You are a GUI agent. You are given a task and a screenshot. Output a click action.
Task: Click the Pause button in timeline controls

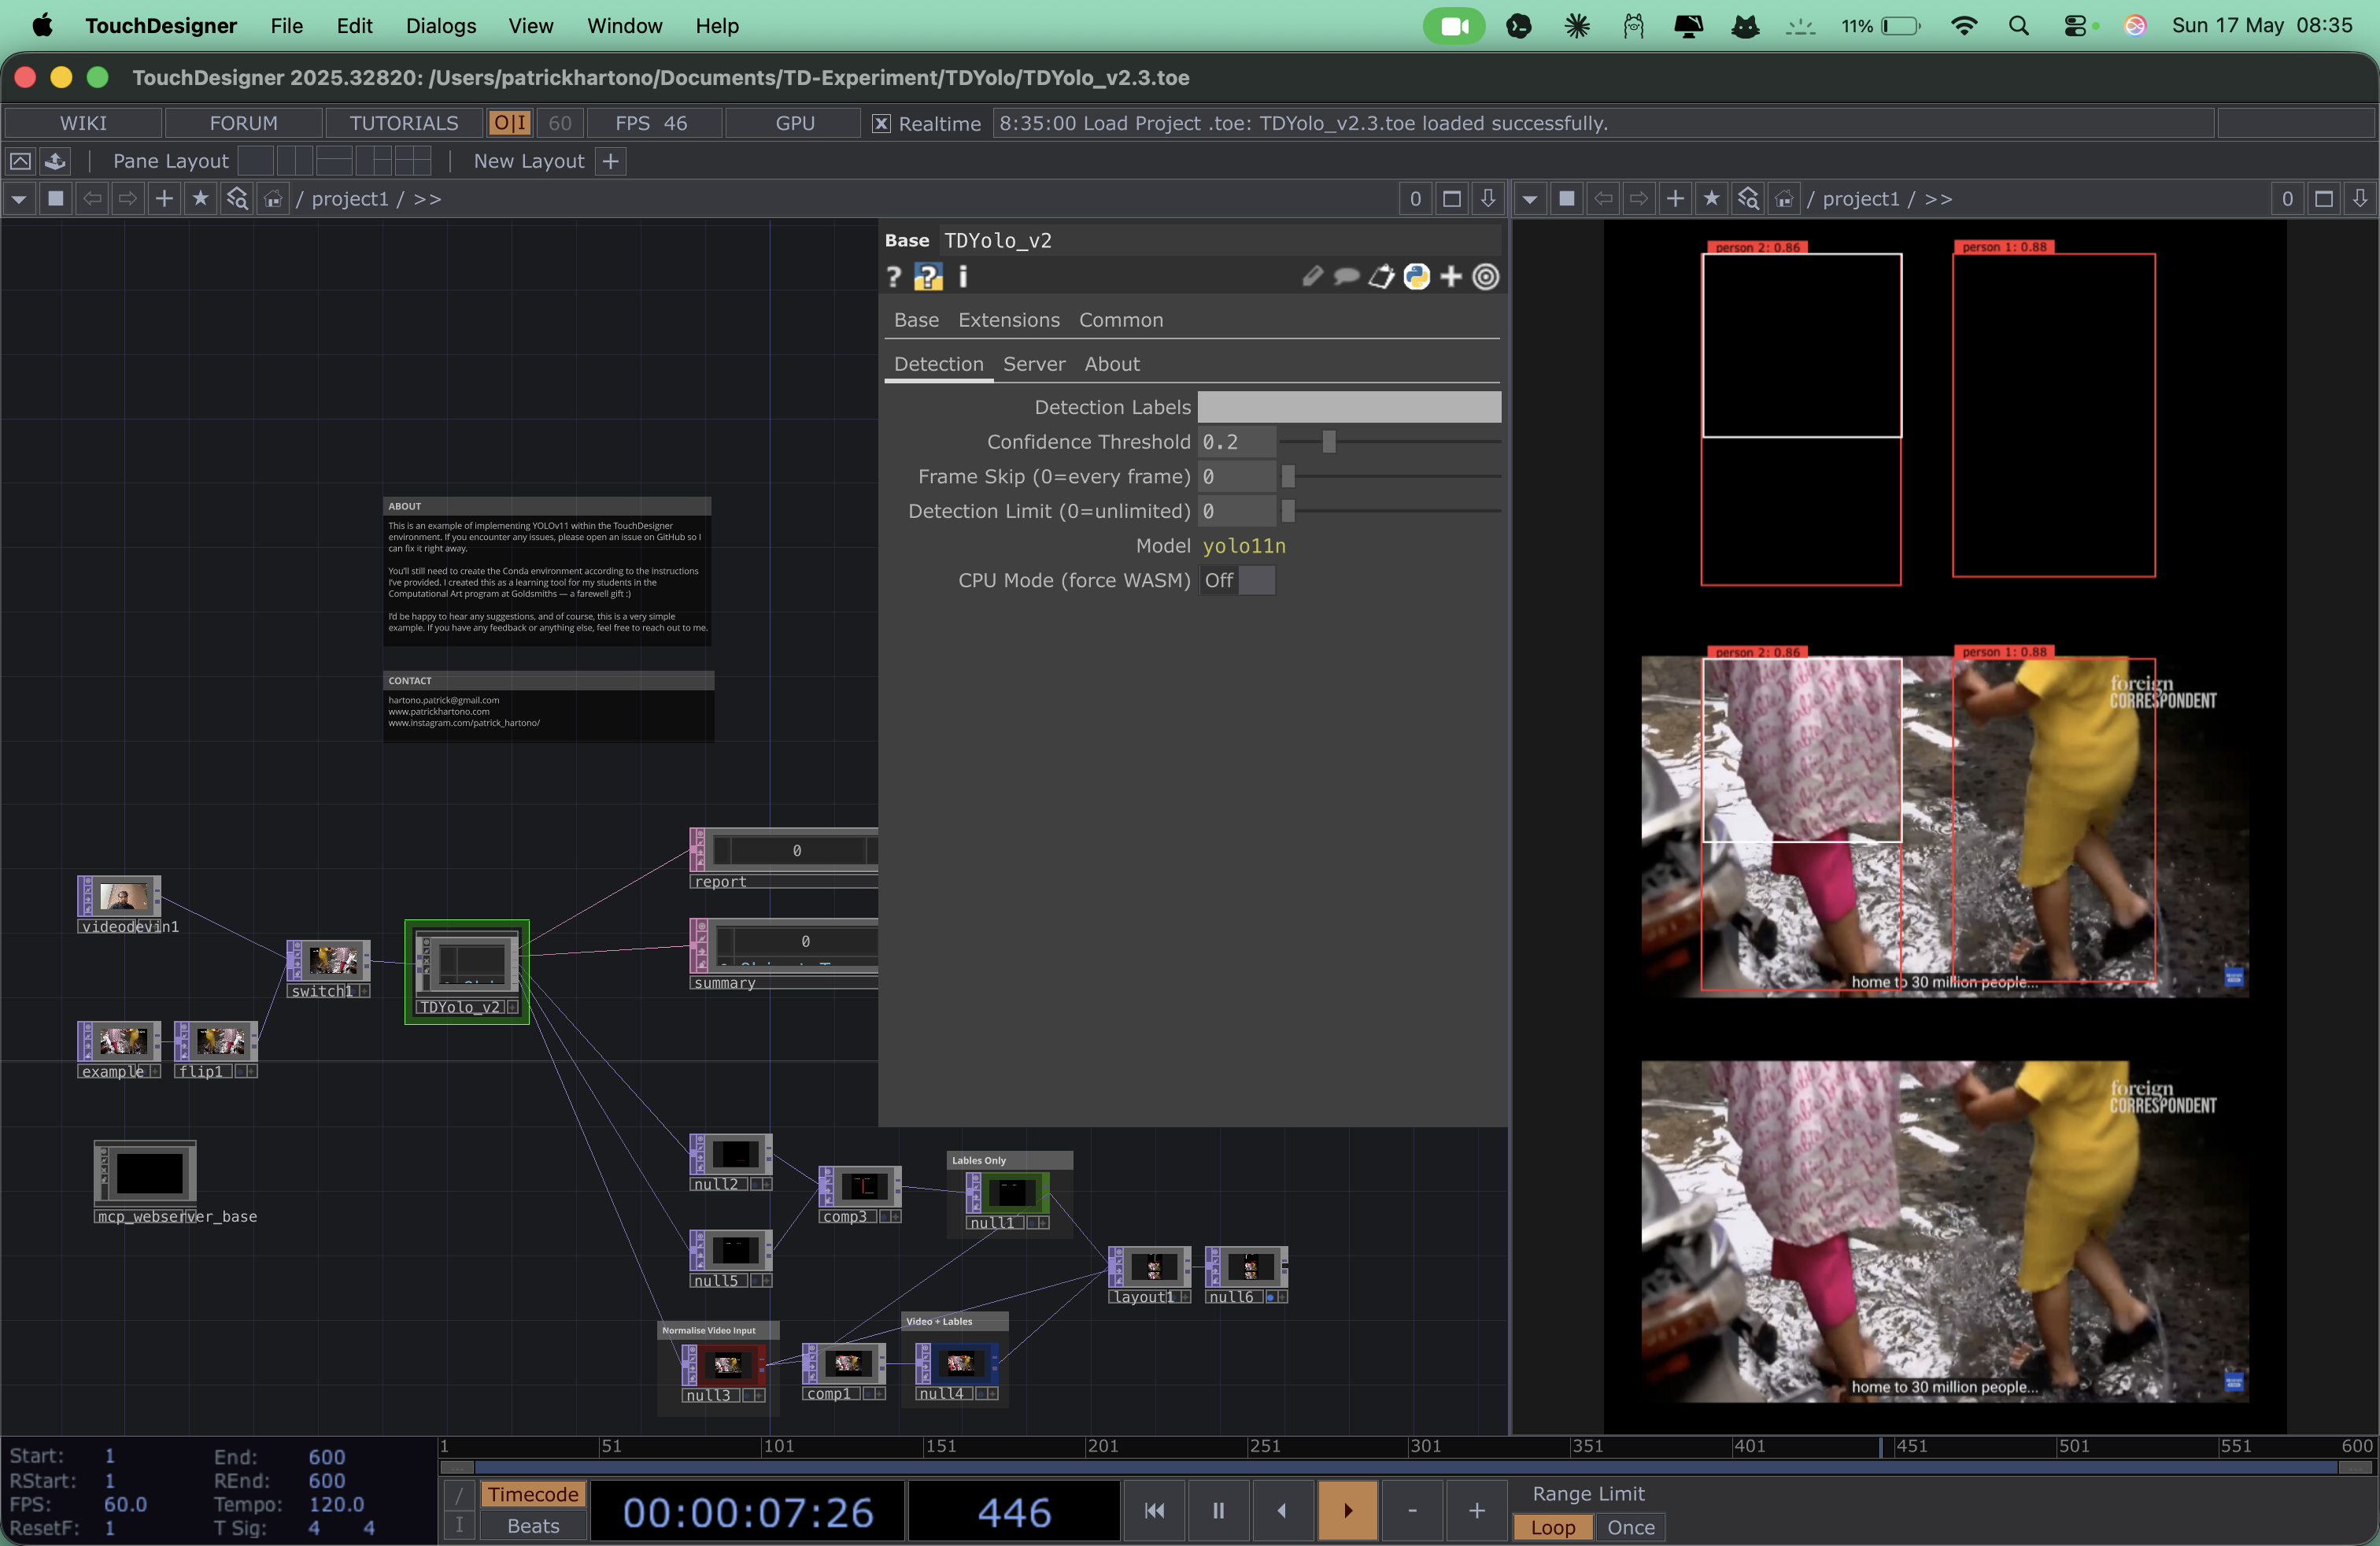click(x=1218, y=1510)
